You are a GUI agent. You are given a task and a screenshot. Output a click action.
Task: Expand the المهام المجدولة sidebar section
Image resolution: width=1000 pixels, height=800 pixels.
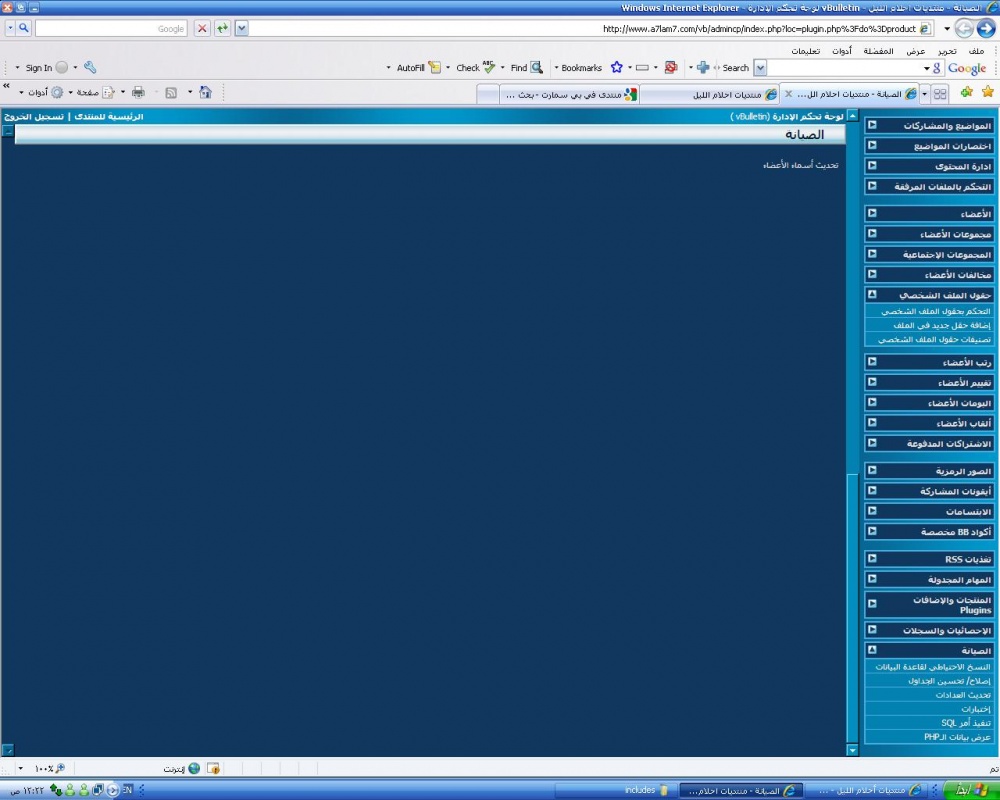tap(872, 579)
